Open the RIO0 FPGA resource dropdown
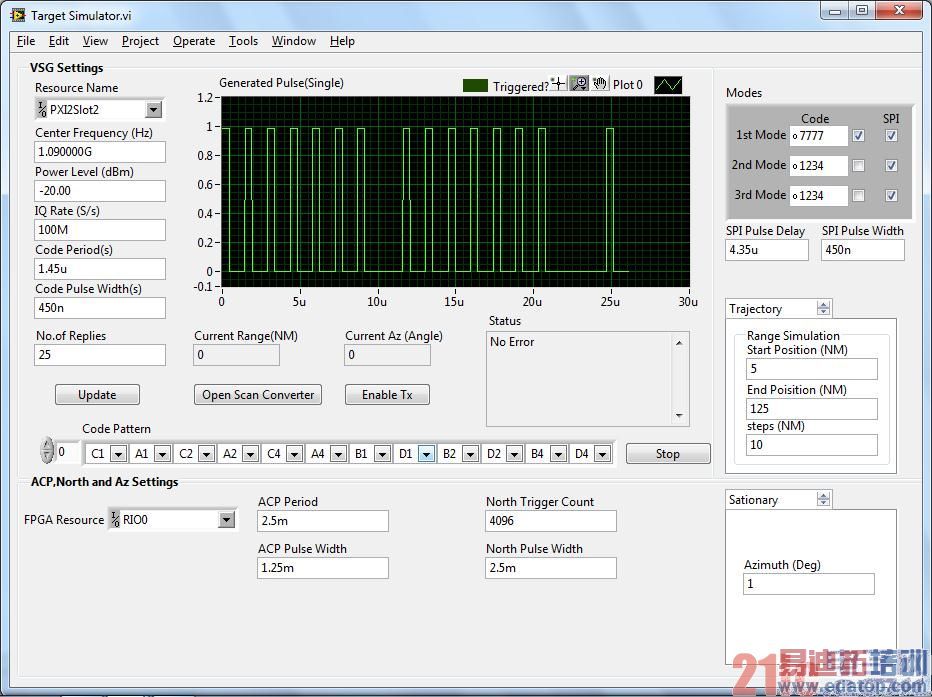 coord(227,520)
